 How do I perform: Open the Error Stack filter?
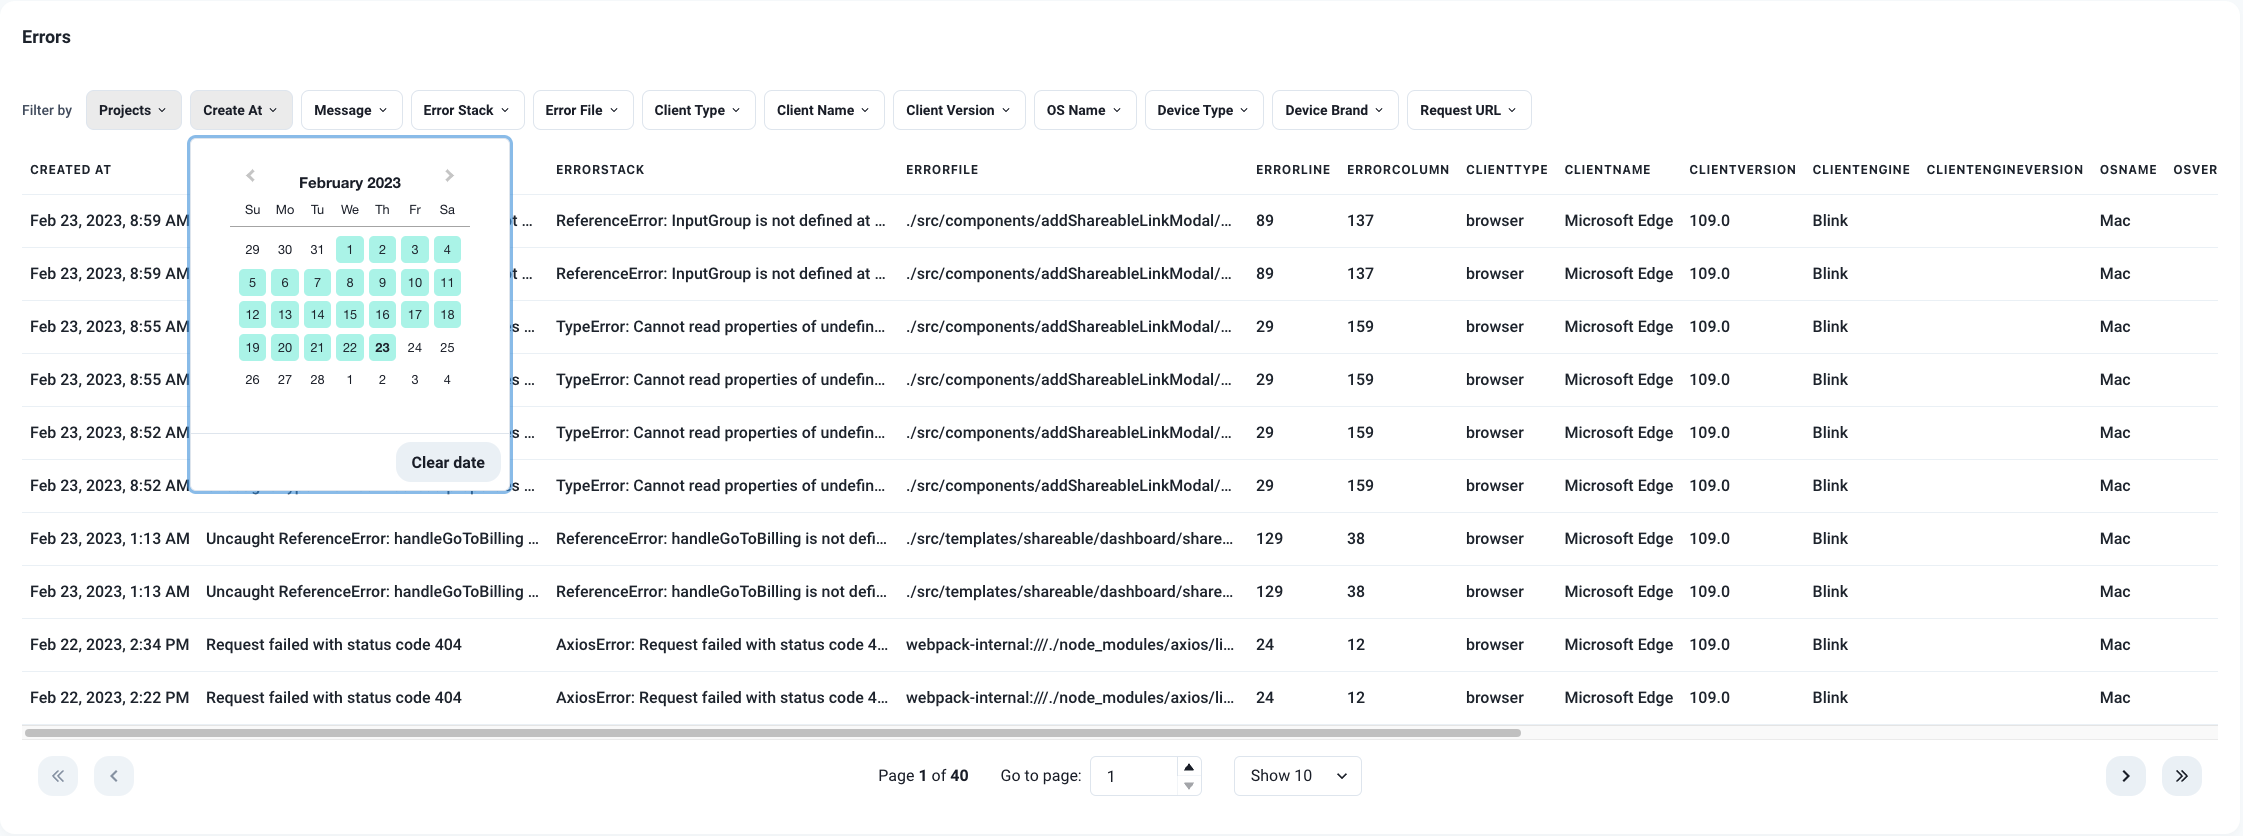[x=467, y=110]
